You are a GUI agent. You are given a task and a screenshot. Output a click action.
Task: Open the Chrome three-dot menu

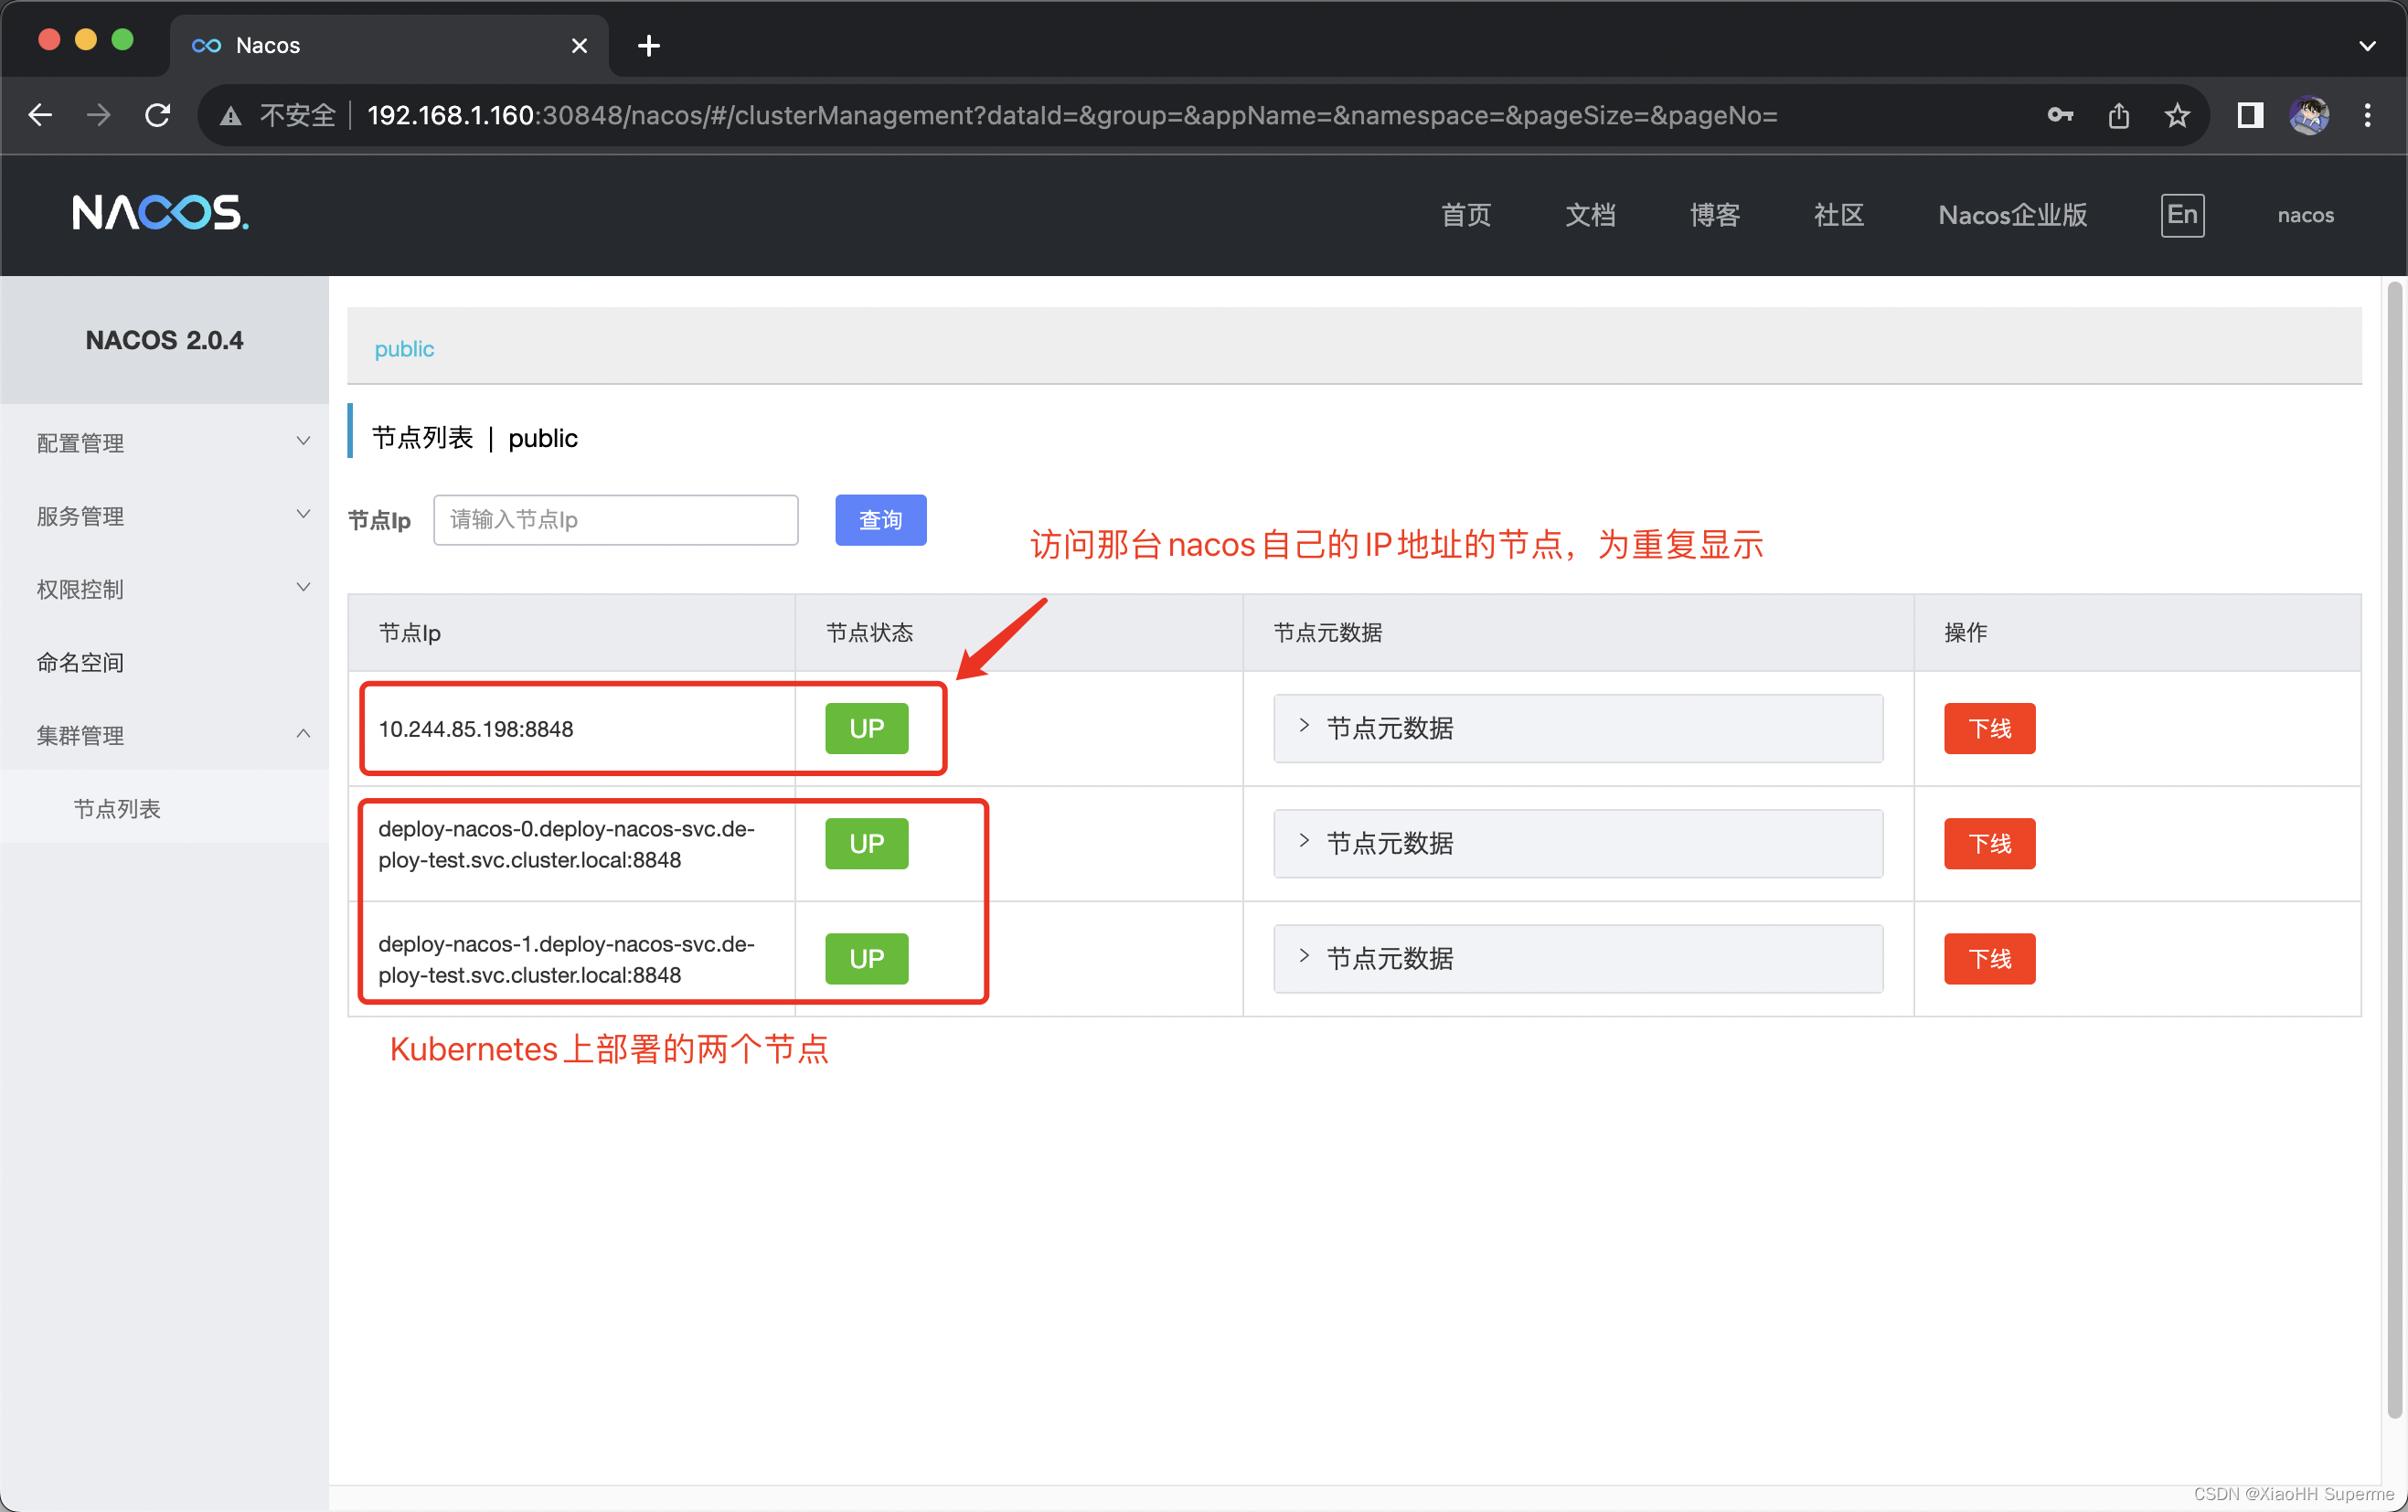[x=2366, y=115]
